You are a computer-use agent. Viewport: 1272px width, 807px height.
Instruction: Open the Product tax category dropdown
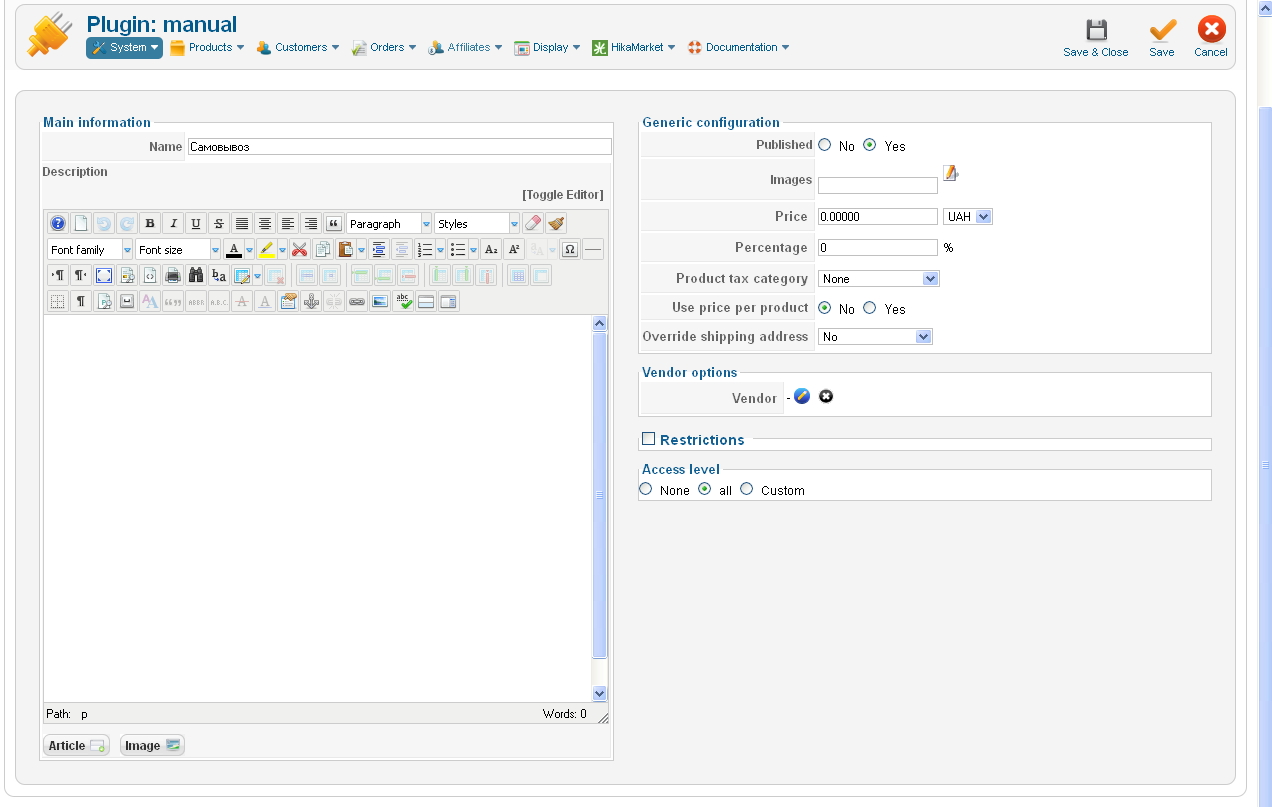878,279
